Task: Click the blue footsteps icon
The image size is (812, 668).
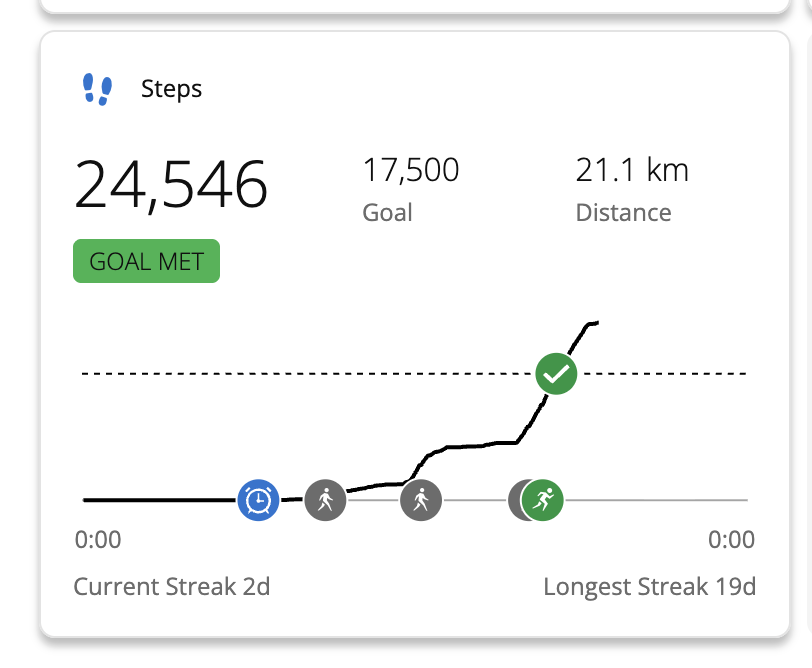Action: point(97,89)
